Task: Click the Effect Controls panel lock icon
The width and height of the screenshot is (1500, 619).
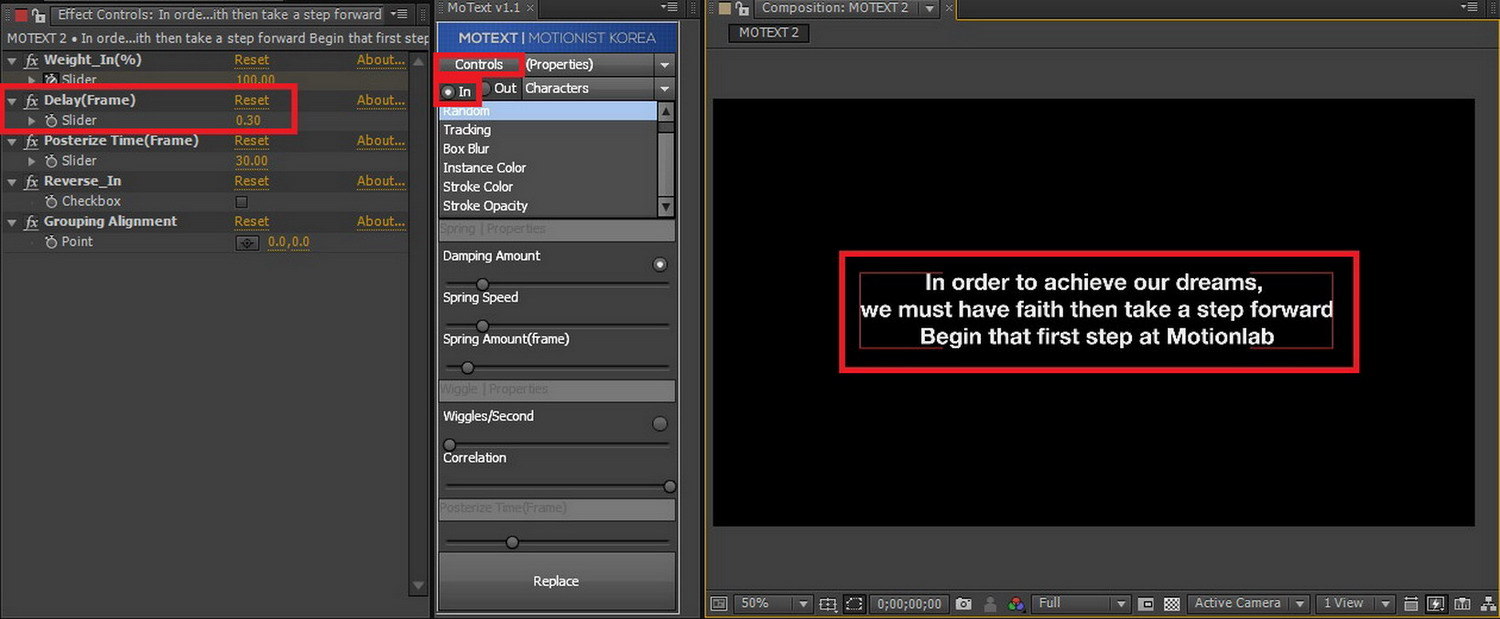Action: pyautogui.click(x=40, y=14)
